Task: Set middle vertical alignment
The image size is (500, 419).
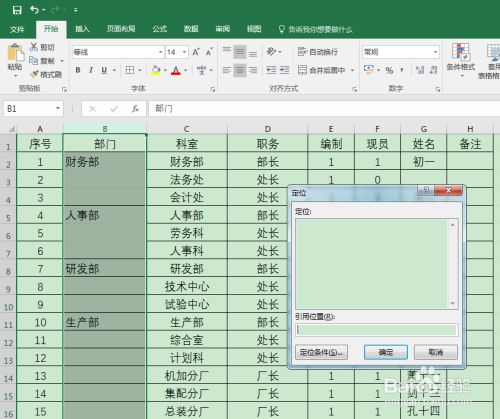Action: [x=240, y=52]
